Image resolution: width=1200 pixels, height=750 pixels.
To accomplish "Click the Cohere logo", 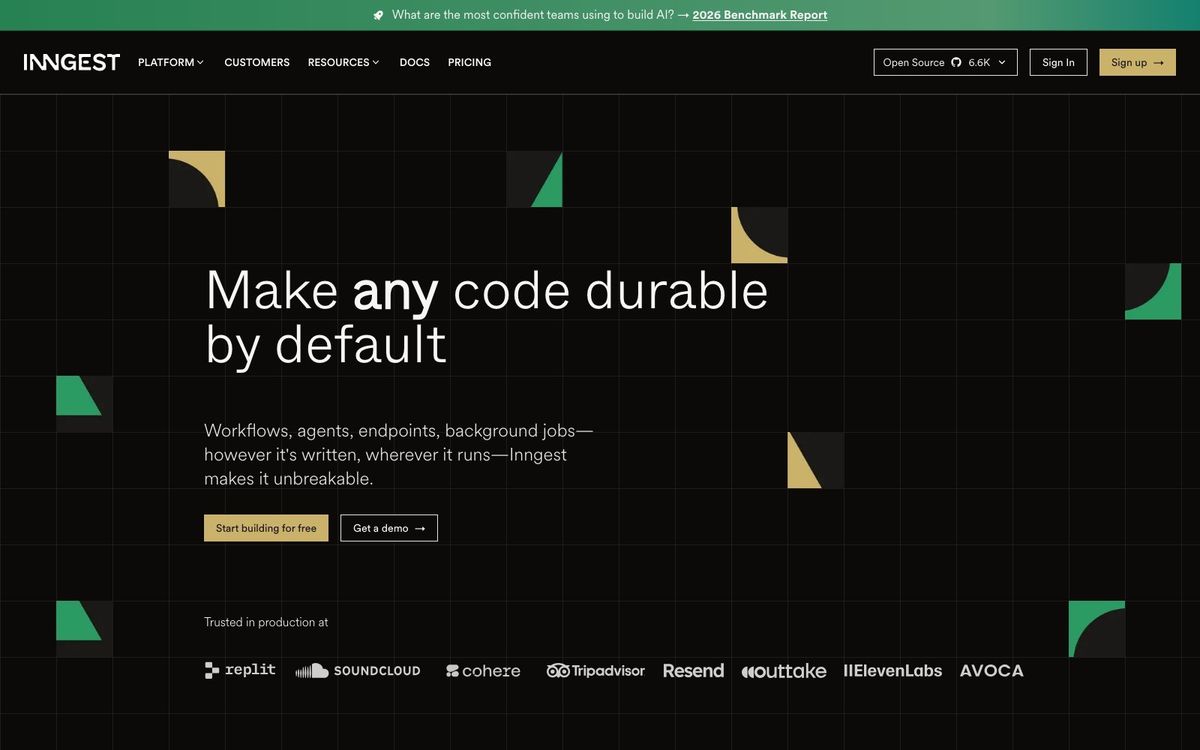I will coord(483,671).
